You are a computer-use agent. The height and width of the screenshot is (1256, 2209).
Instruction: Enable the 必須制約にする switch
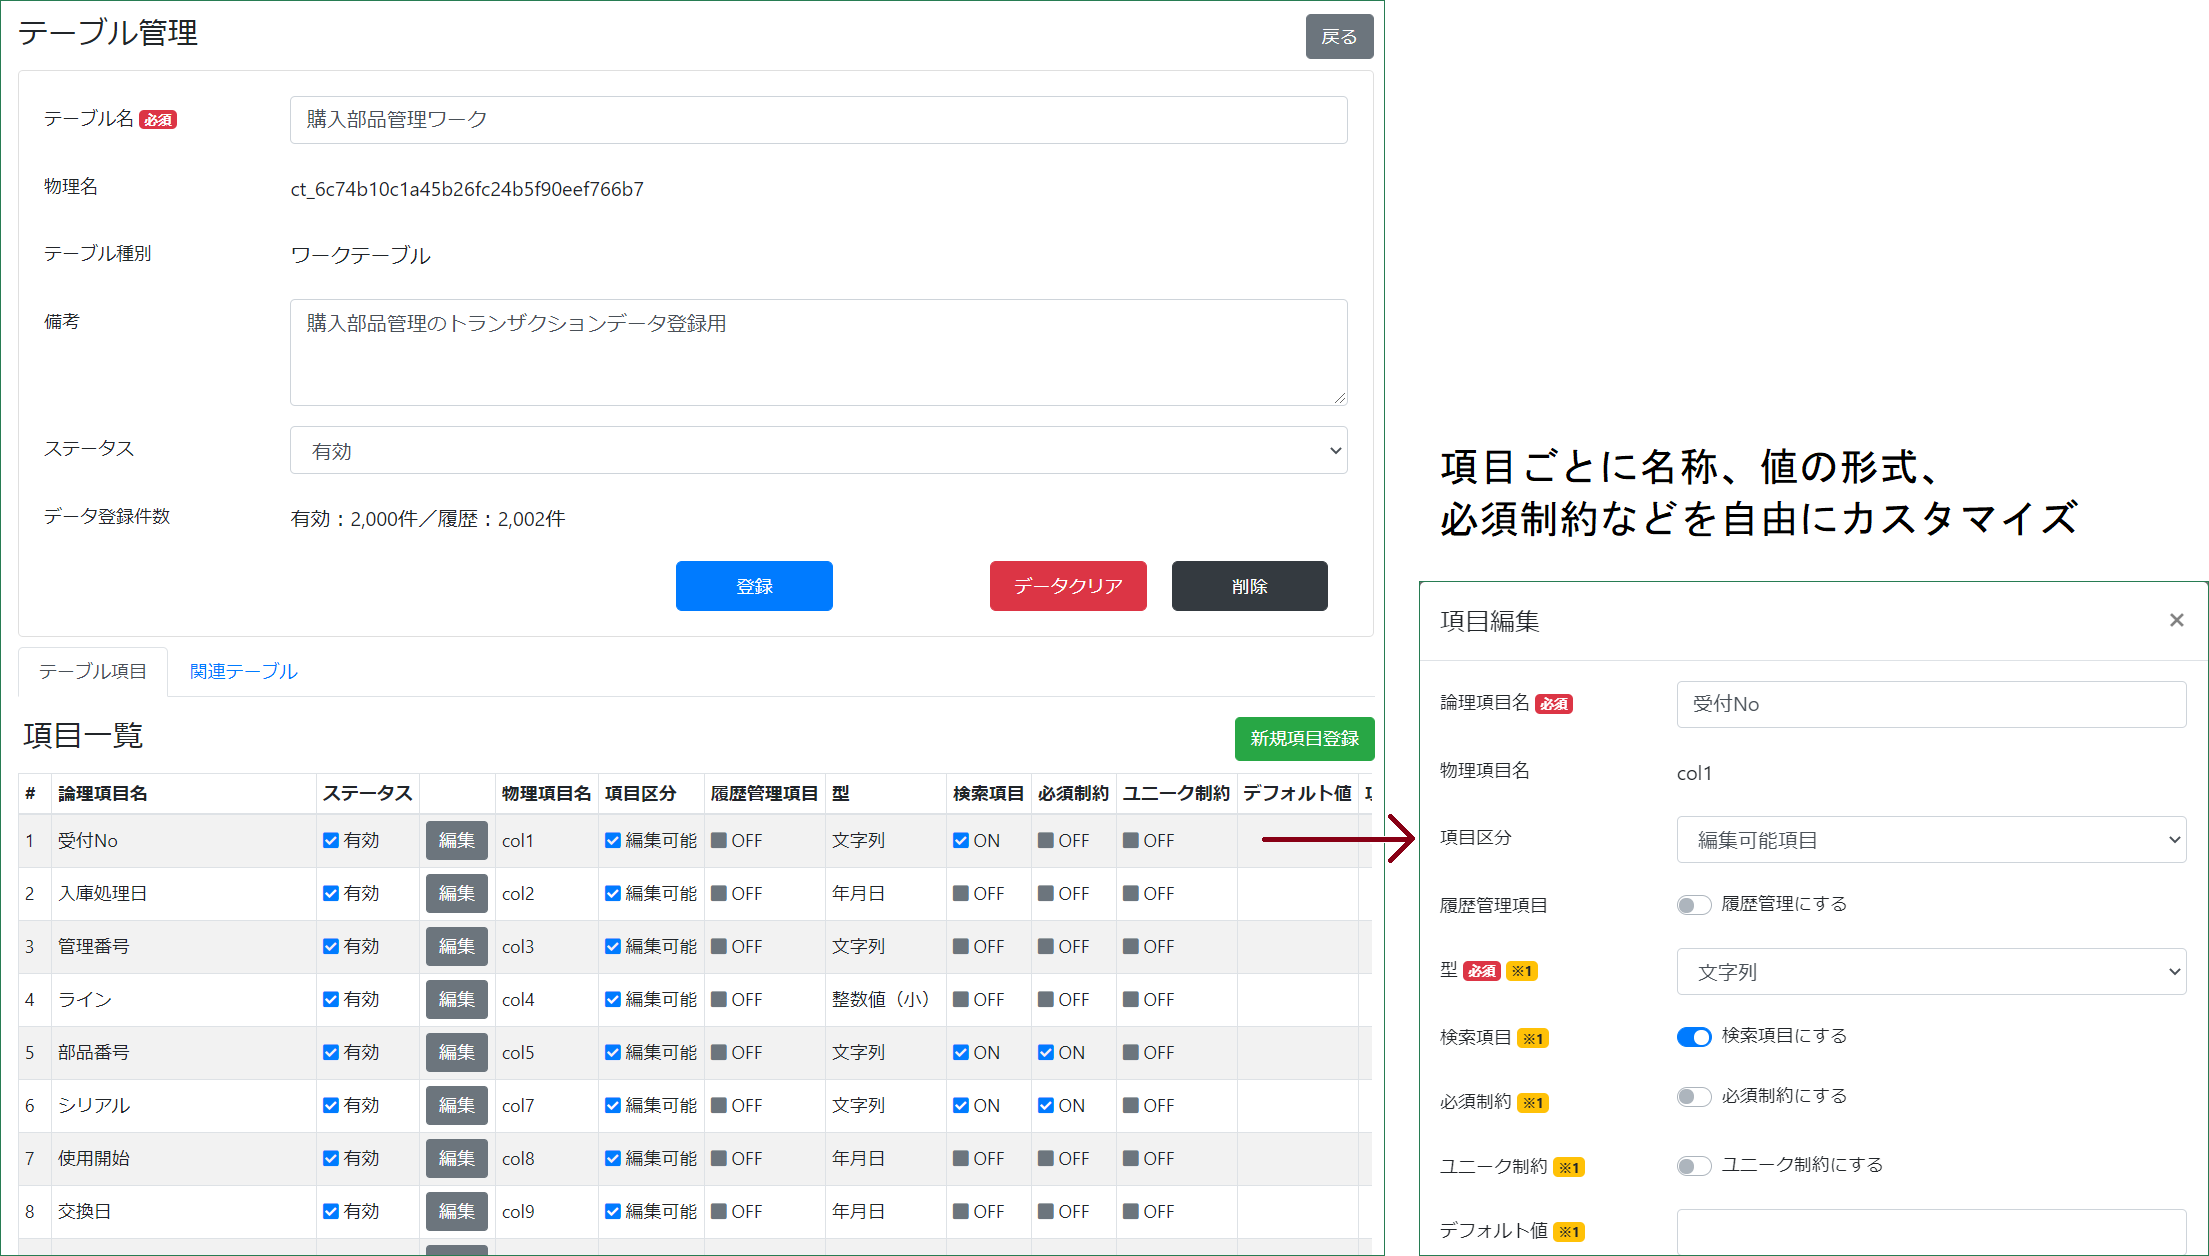click(1694, 1097)
